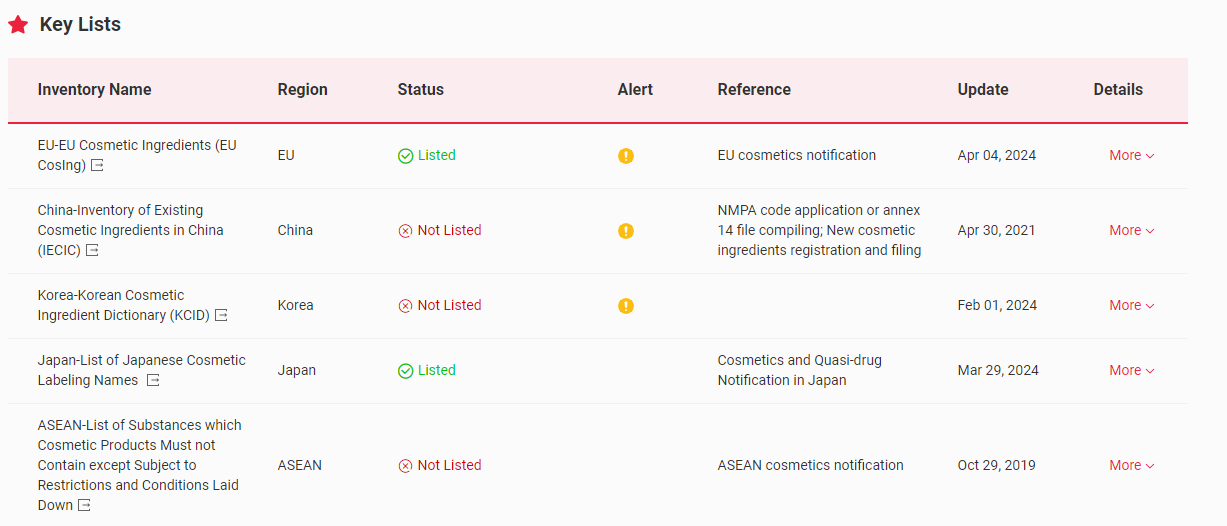Open external link icon for EU CosIng
The width and height of the screenshot is (1227, 526).
coord(97,166)
